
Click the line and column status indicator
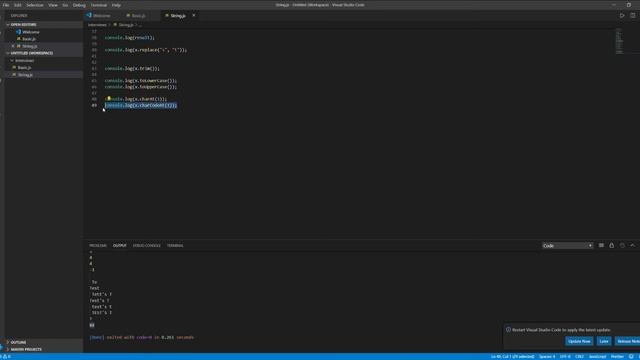click(512, 357)
